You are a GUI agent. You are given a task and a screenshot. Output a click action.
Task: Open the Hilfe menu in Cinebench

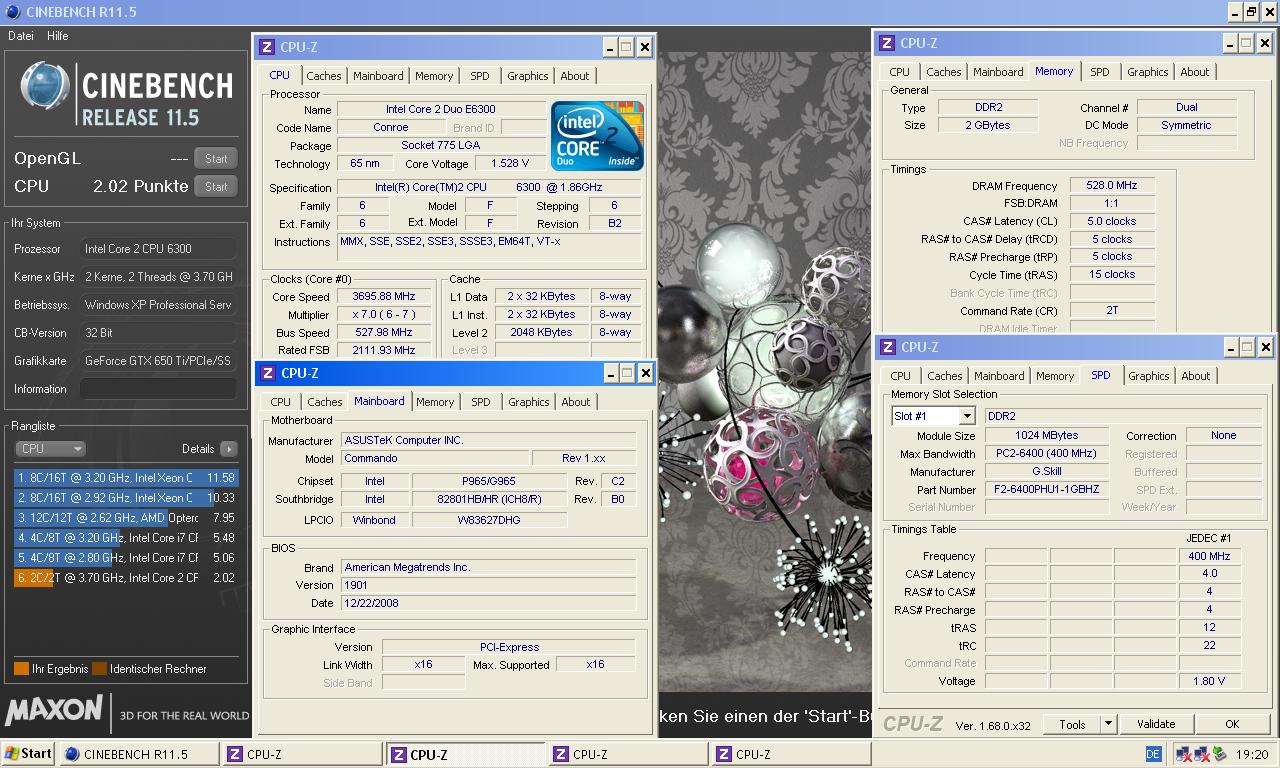[58, 36]
